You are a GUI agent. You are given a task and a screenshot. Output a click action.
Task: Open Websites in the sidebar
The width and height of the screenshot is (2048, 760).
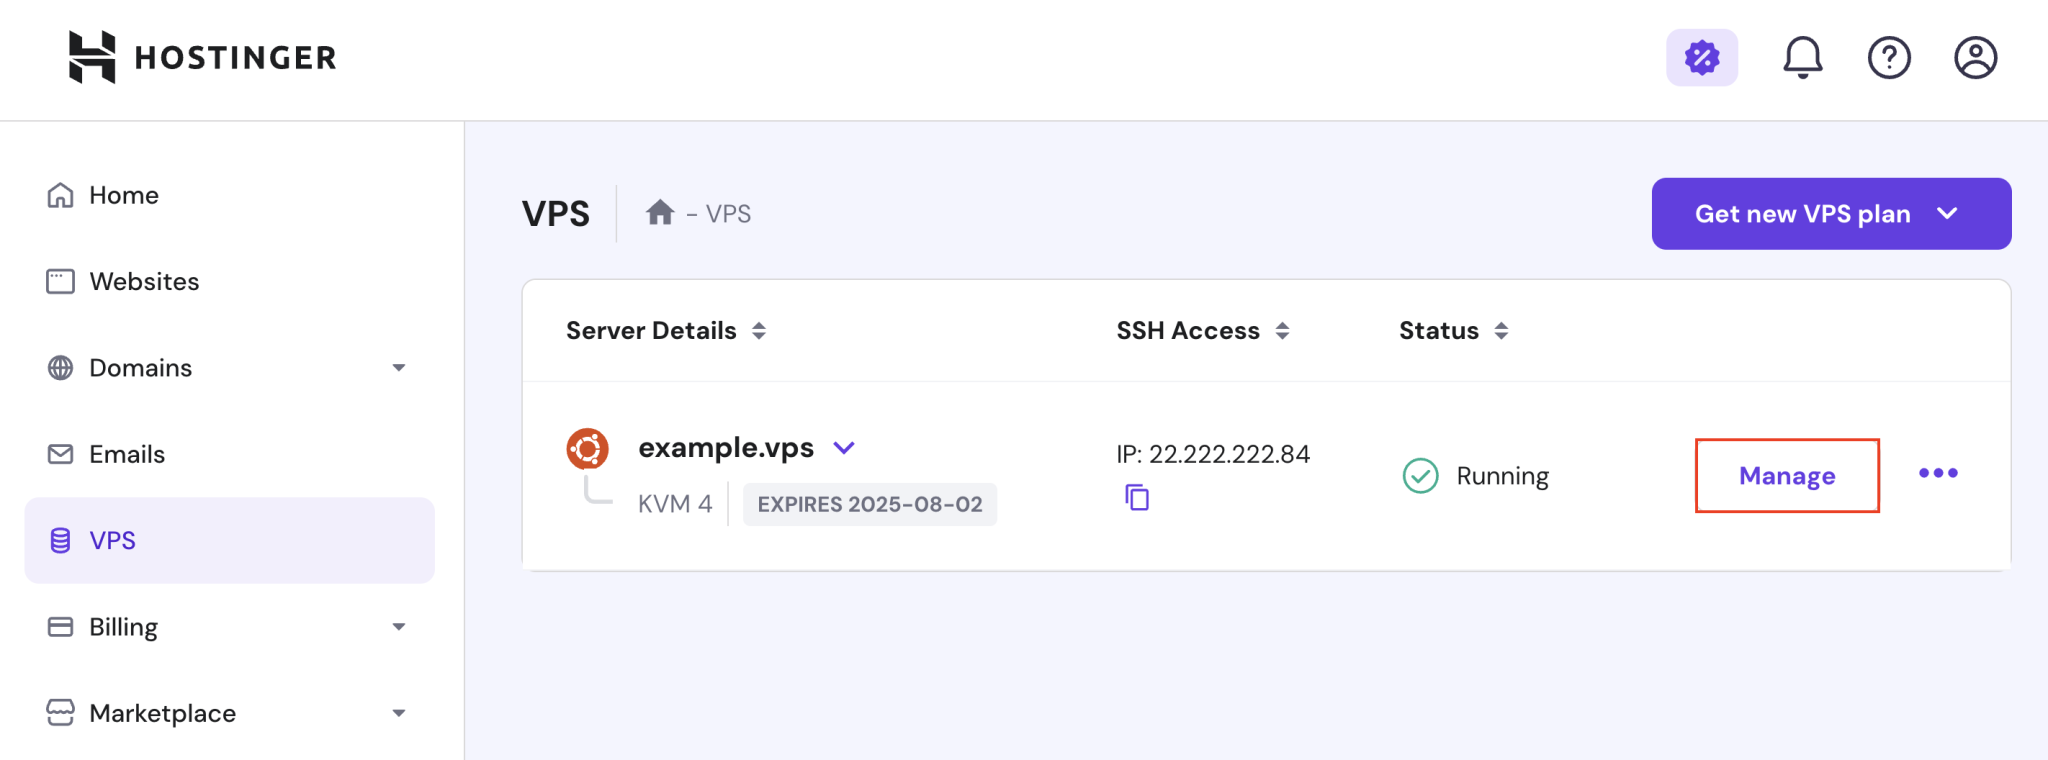[x=143, y=281]
